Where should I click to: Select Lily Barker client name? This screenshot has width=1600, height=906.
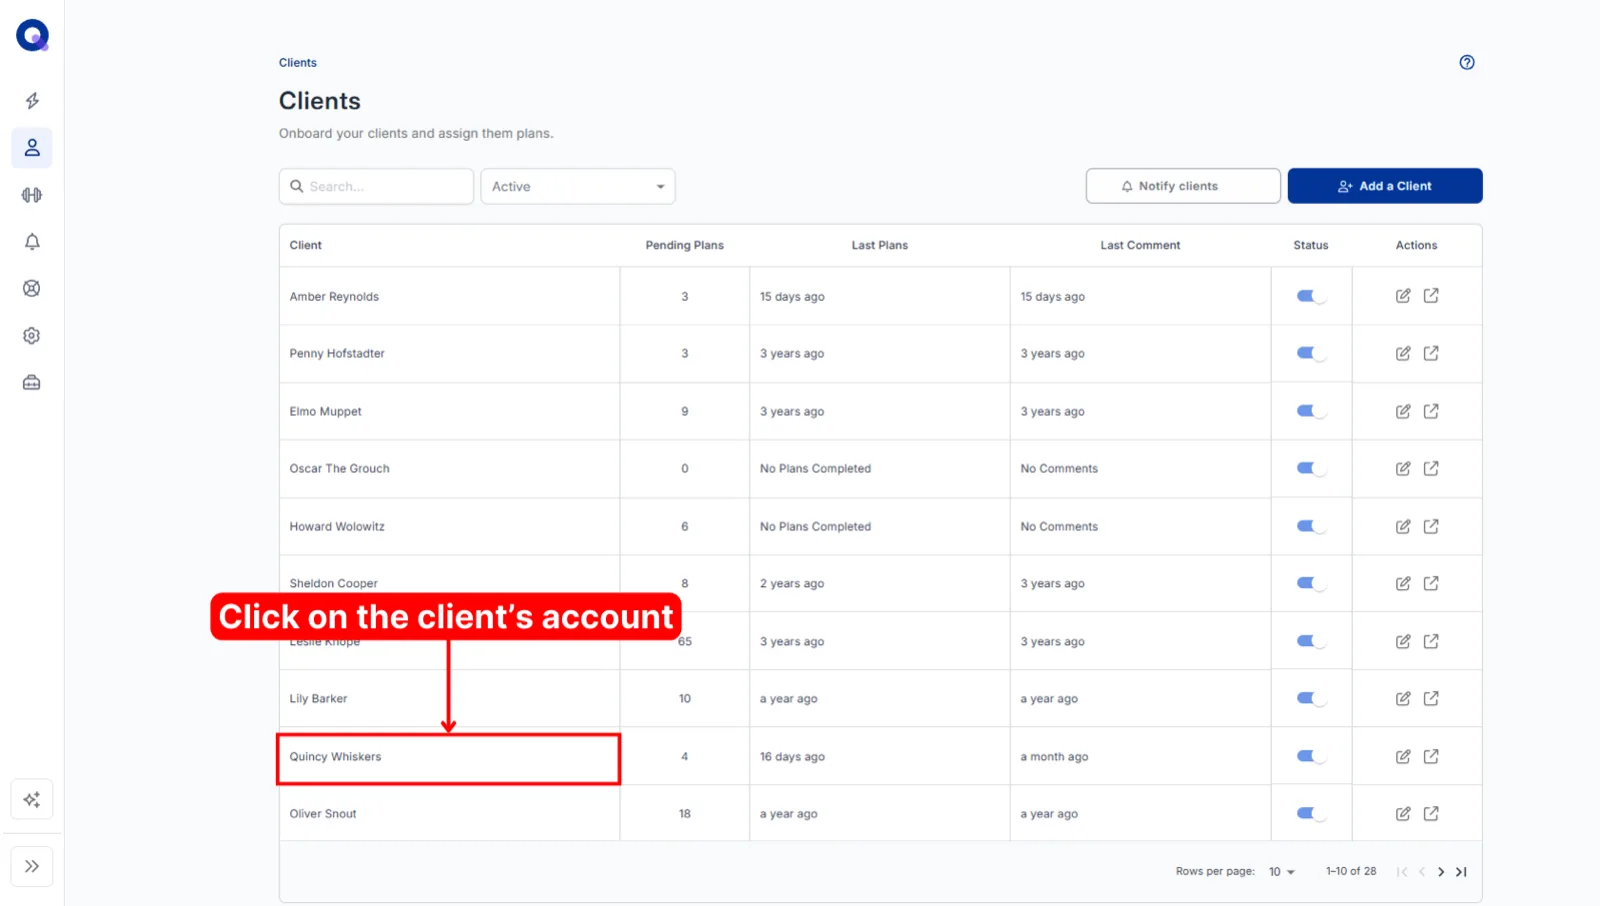pyautogui.click(x=319, y=699)
